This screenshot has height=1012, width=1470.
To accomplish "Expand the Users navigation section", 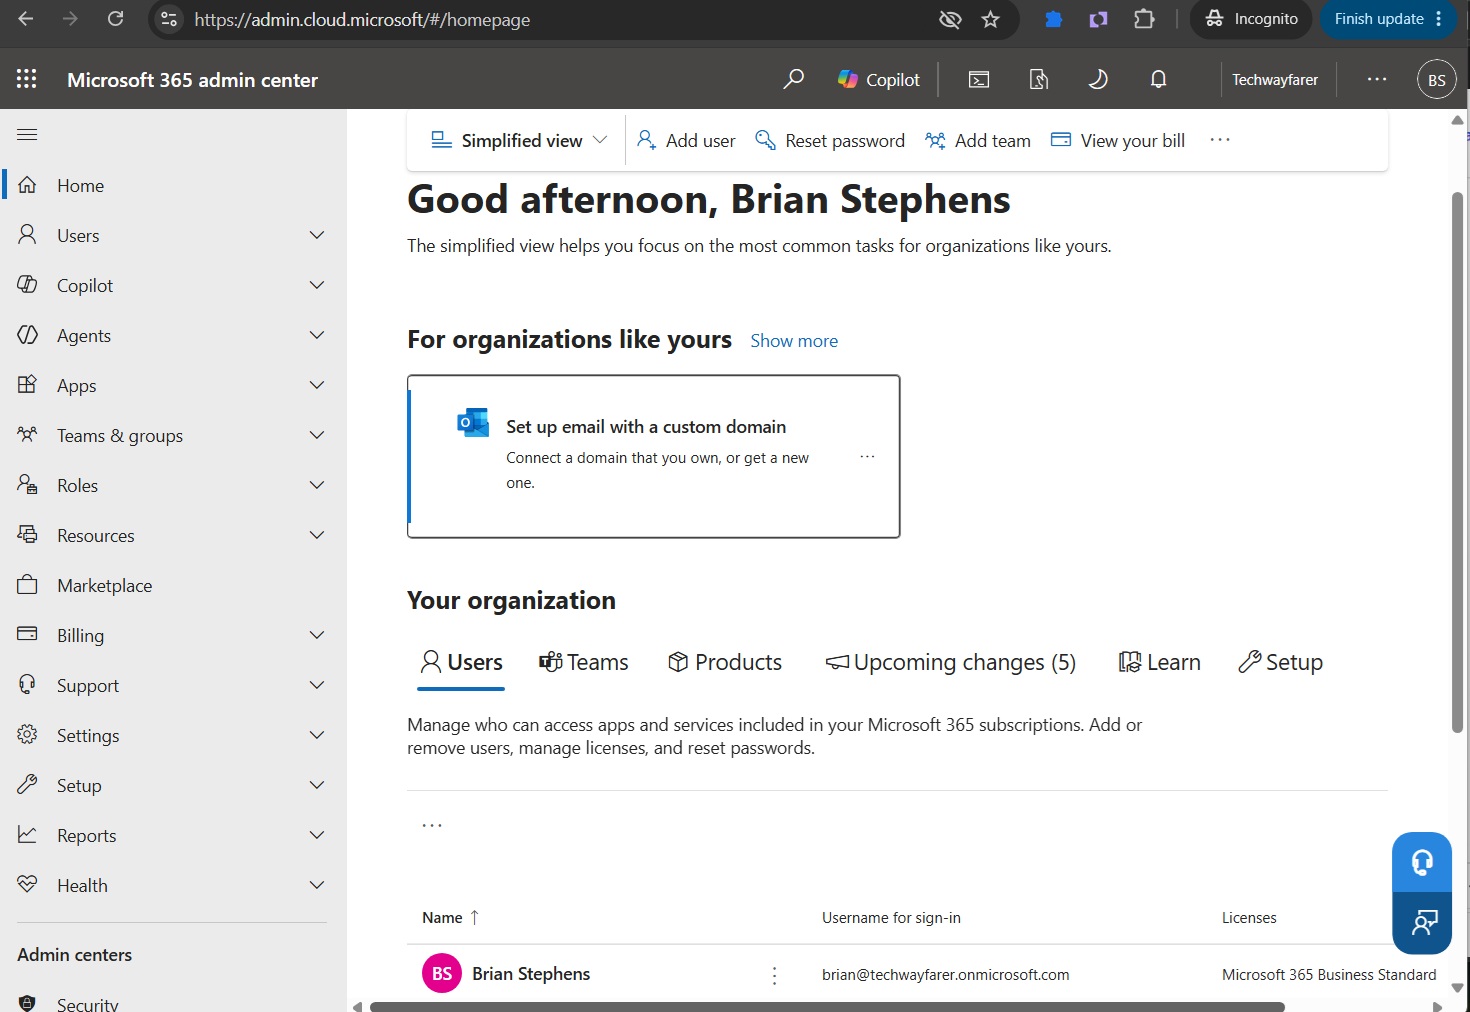I will tap(317, 235).
